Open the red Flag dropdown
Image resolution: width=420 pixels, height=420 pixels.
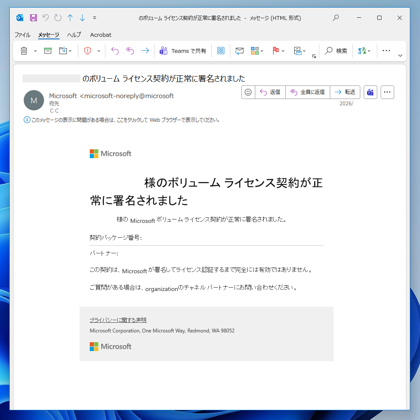[x=278, y=51]
